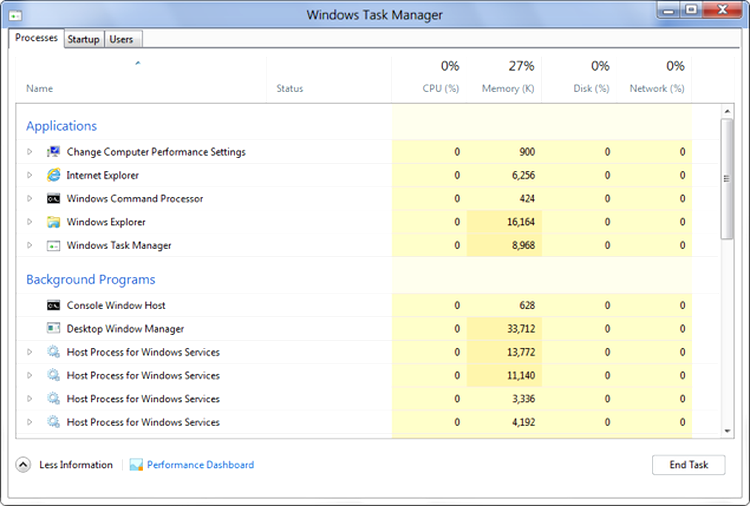
Task: Click the scrollbar down arrow
Action: [727, 431]
